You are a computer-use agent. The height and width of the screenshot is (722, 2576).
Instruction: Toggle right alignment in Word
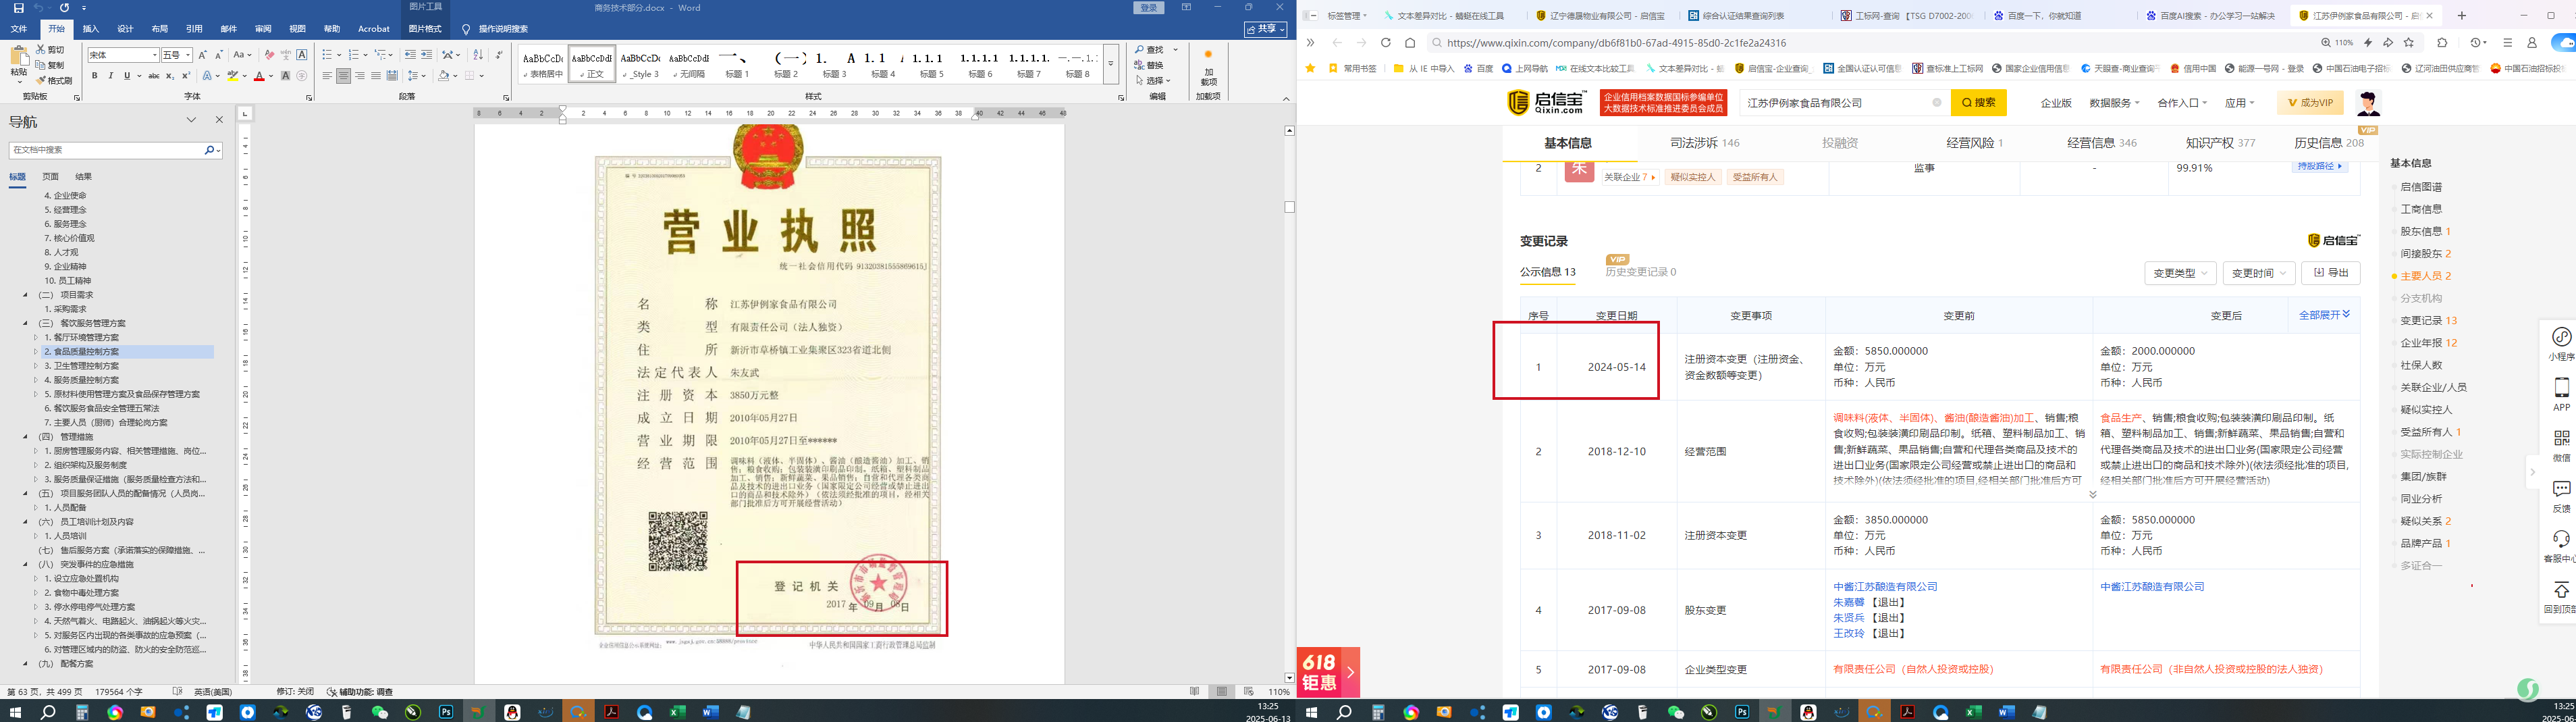pos(359,76)
